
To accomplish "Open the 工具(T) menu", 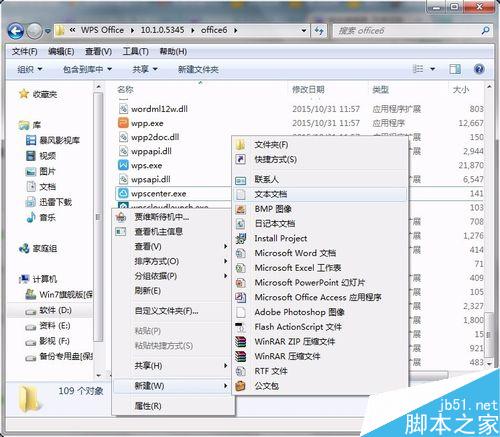I will coord(135,52).
